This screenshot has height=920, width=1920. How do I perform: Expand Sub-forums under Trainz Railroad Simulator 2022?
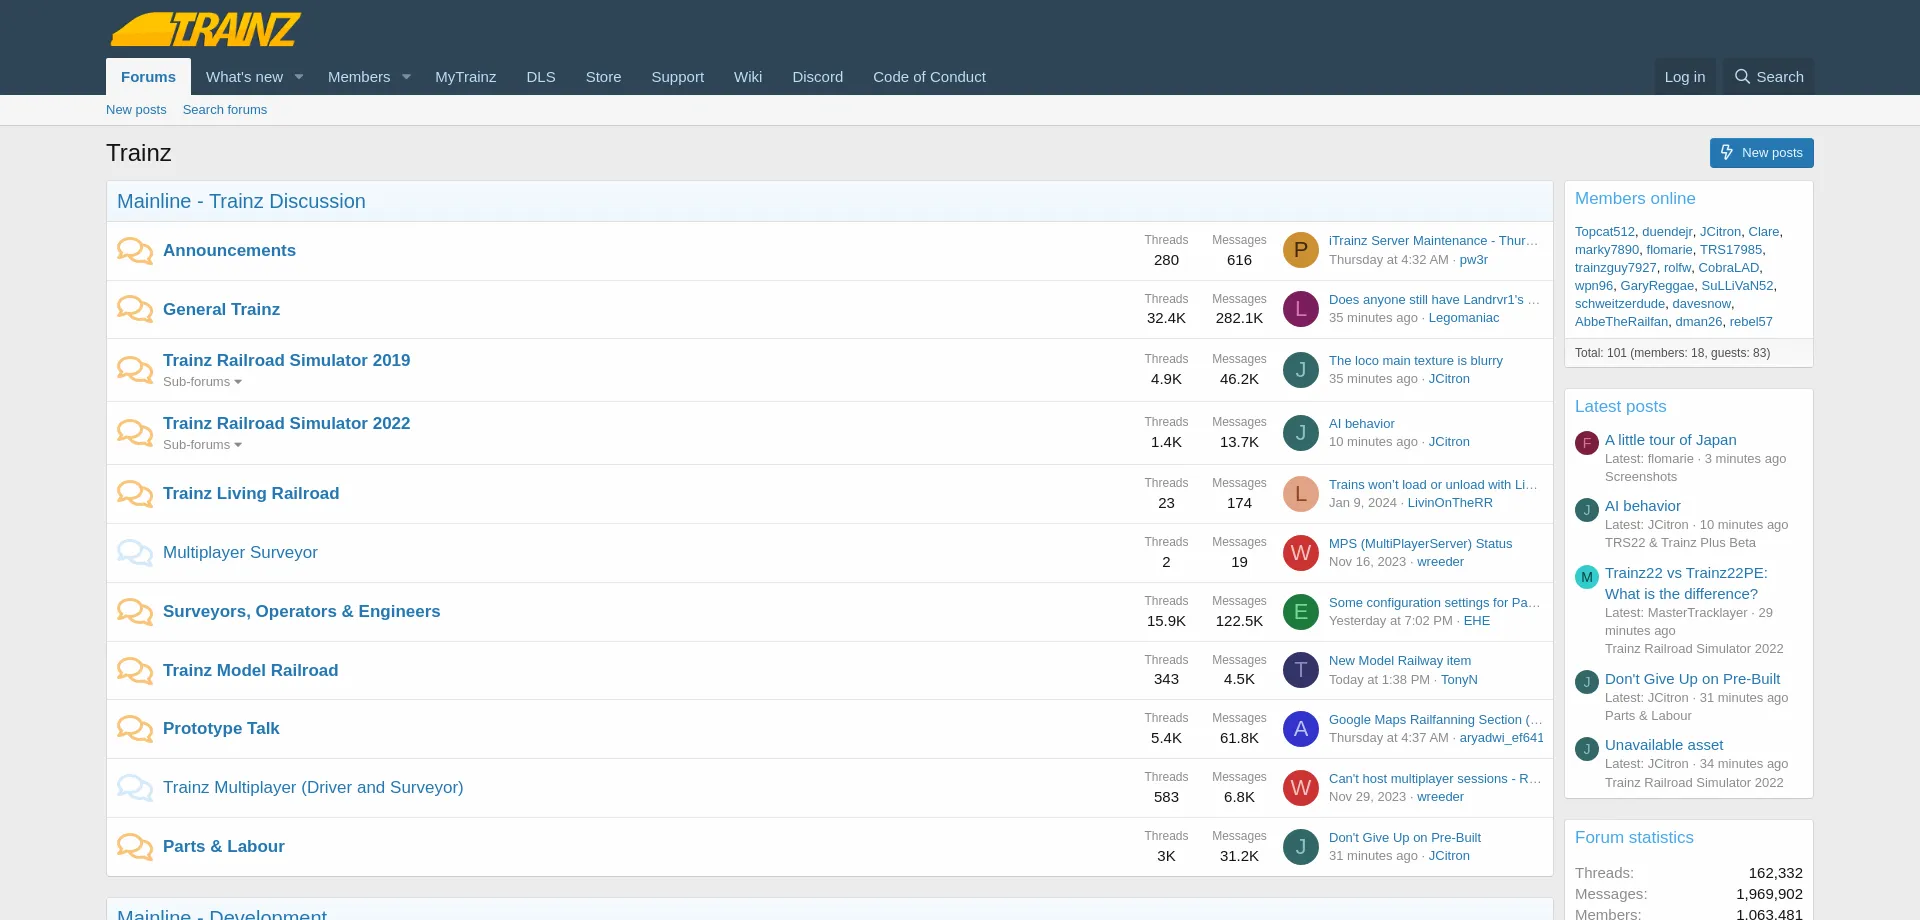[x=202, y=445]
